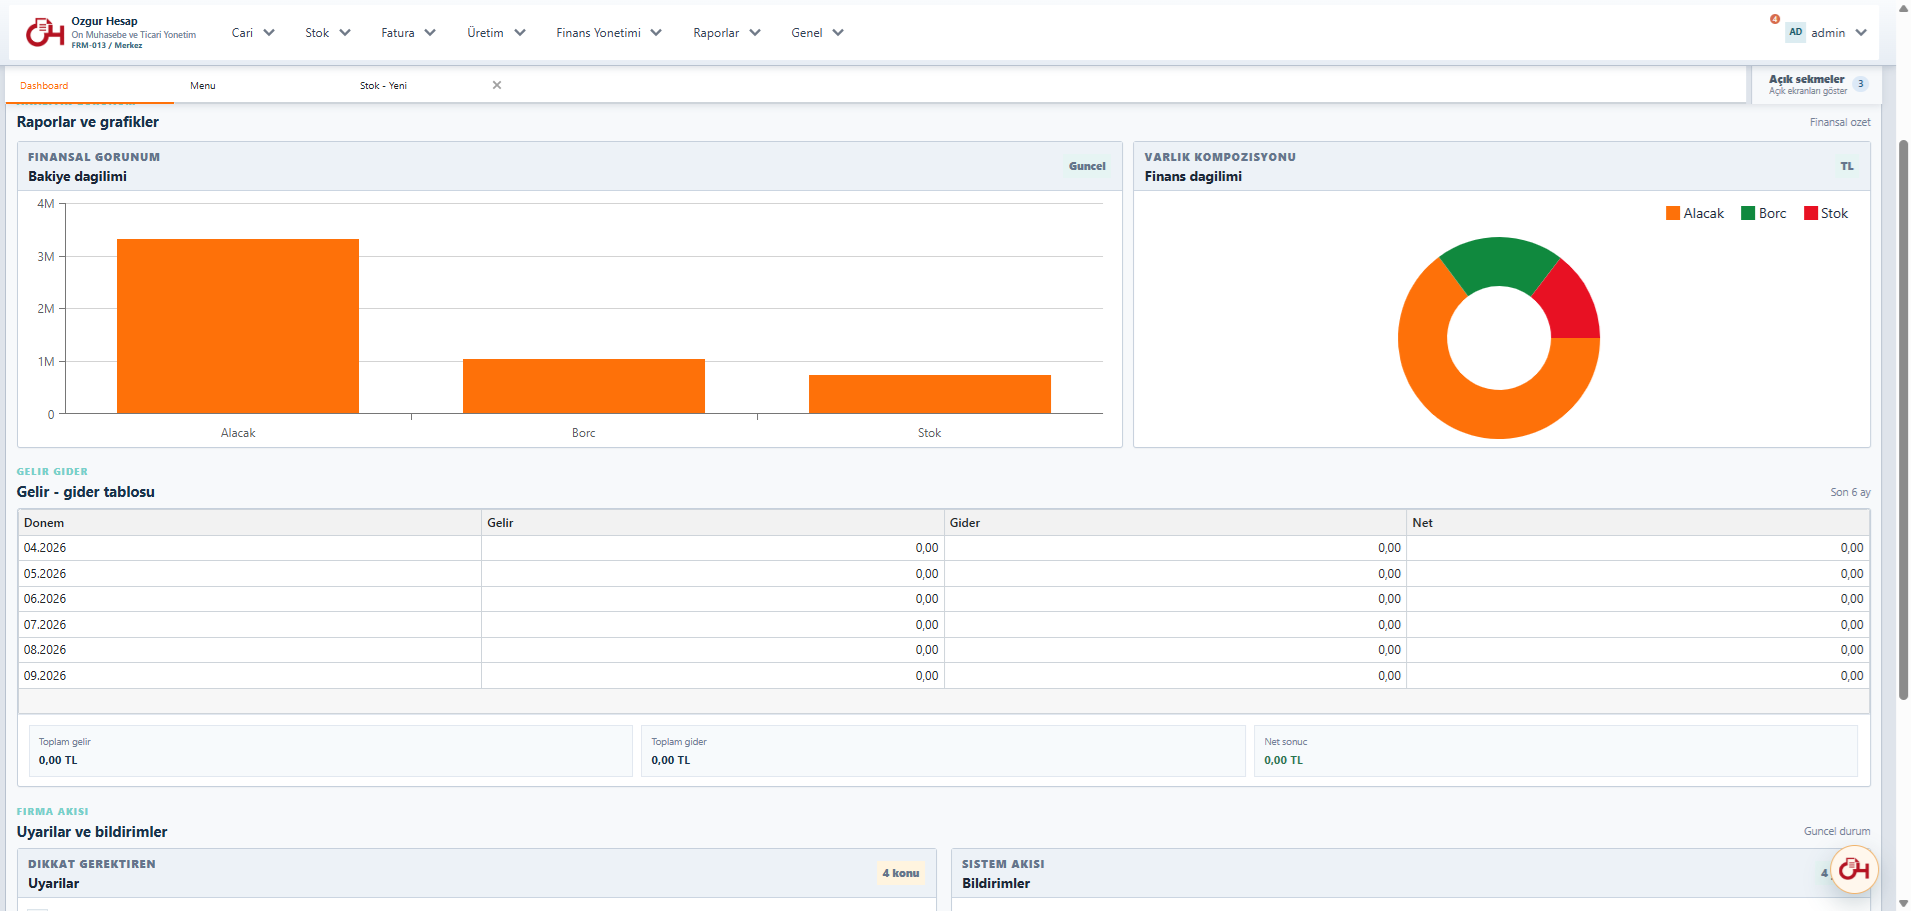1911x913 pixels.
Task: Expand the Raporlar dropdown chevron
Action: click(755, 33)
